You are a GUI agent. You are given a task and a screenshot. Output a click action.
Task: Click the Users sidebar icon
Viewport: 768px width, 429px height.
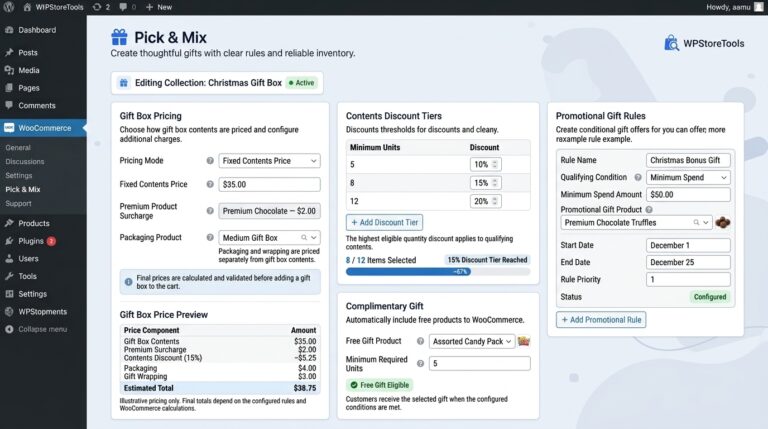(x=9, y=259)
